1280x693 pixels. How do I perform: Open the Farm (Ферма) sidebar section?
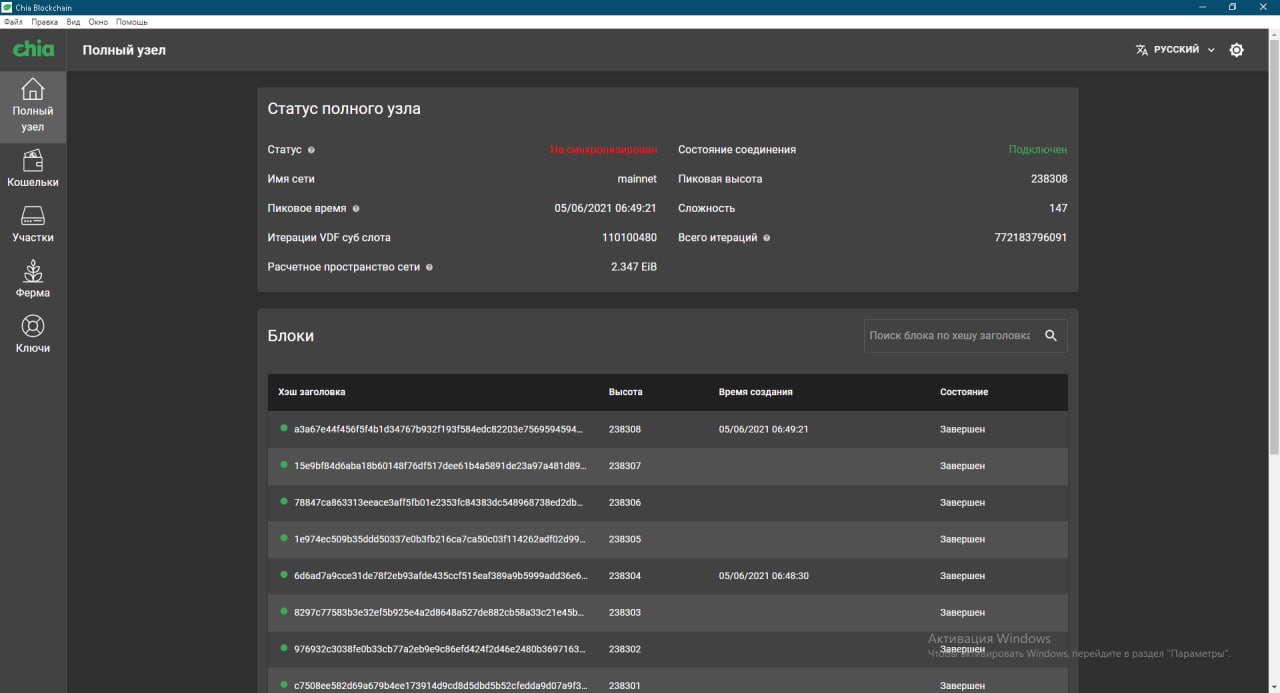coord(33,280)
